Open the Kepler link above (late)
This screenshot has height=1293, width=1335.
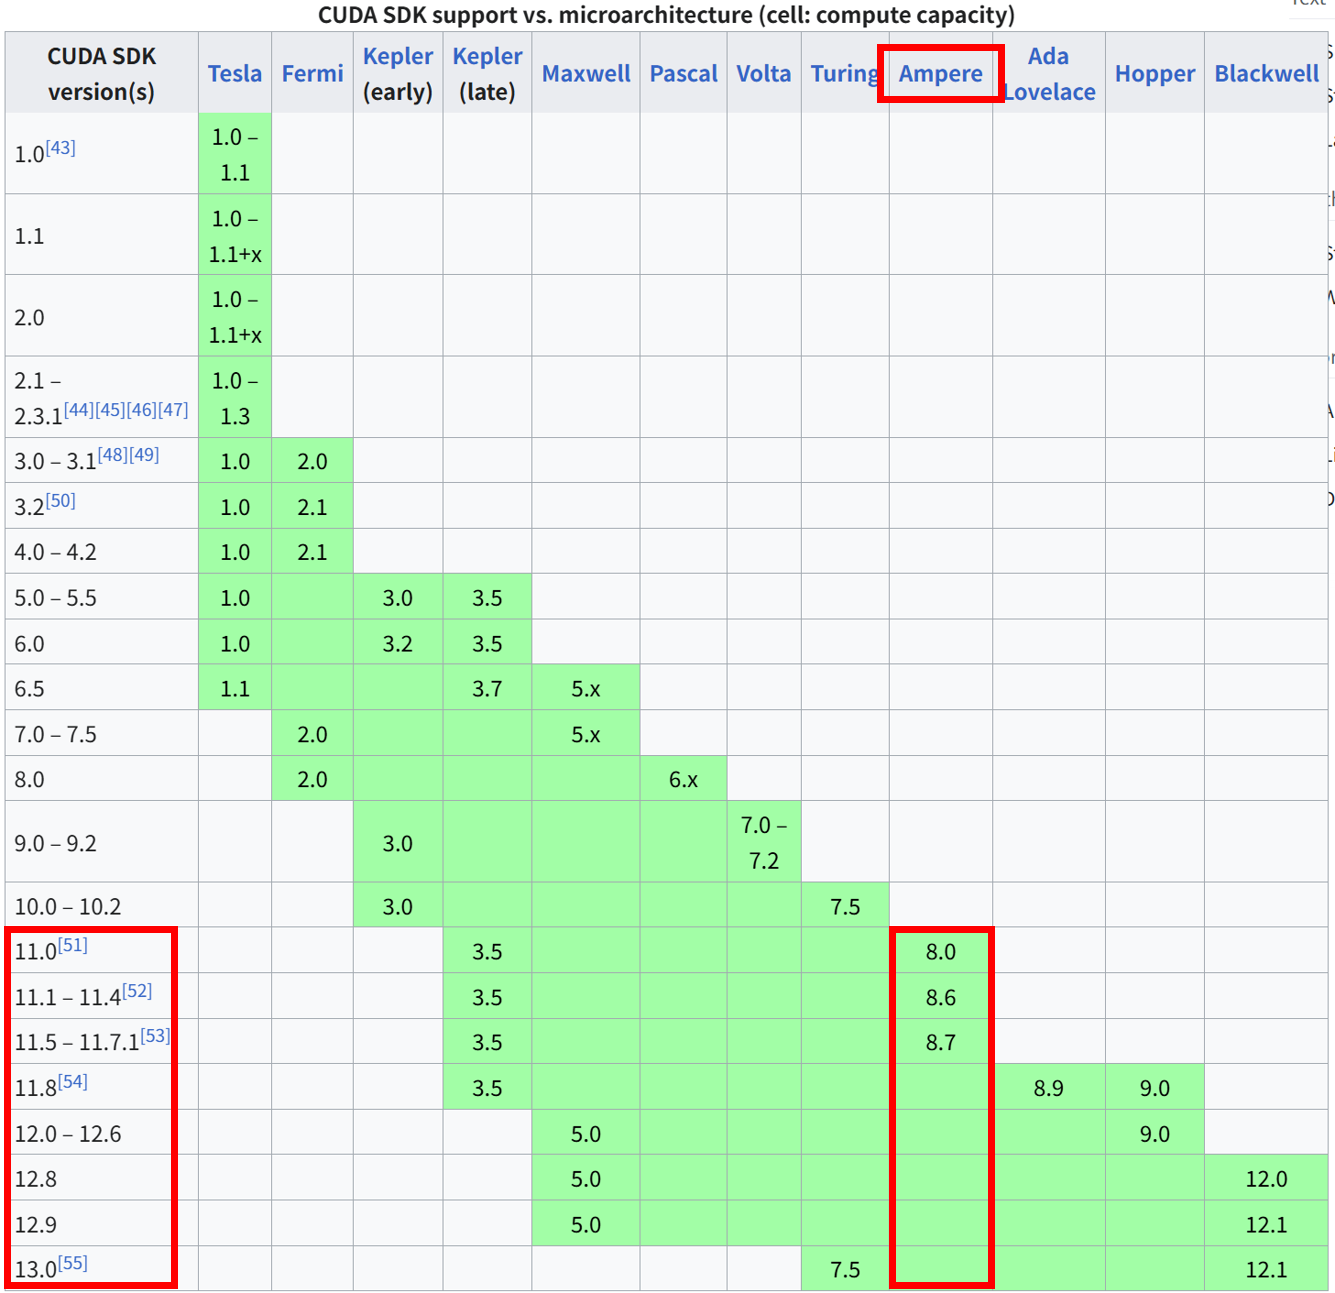487,56
